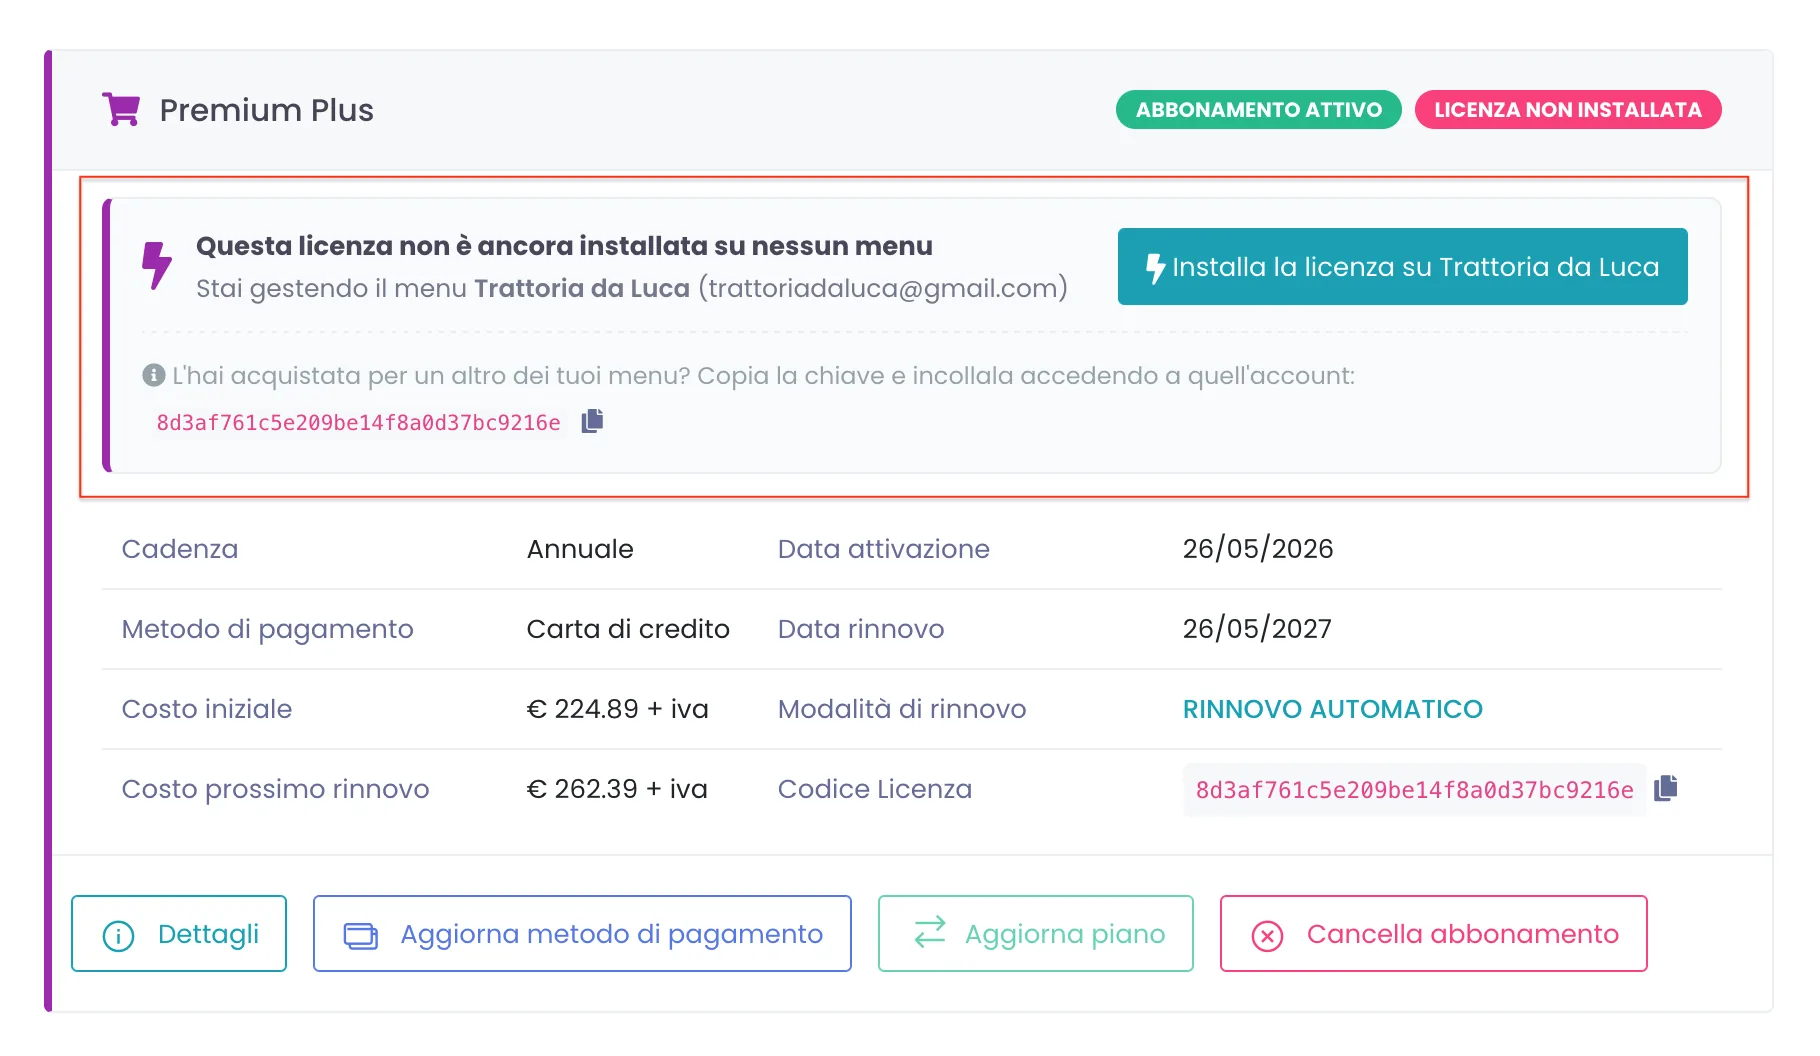1820x1056 pixels.
Task: Click the "€ 224.89 + iva" value
Action: coord(617,709)
